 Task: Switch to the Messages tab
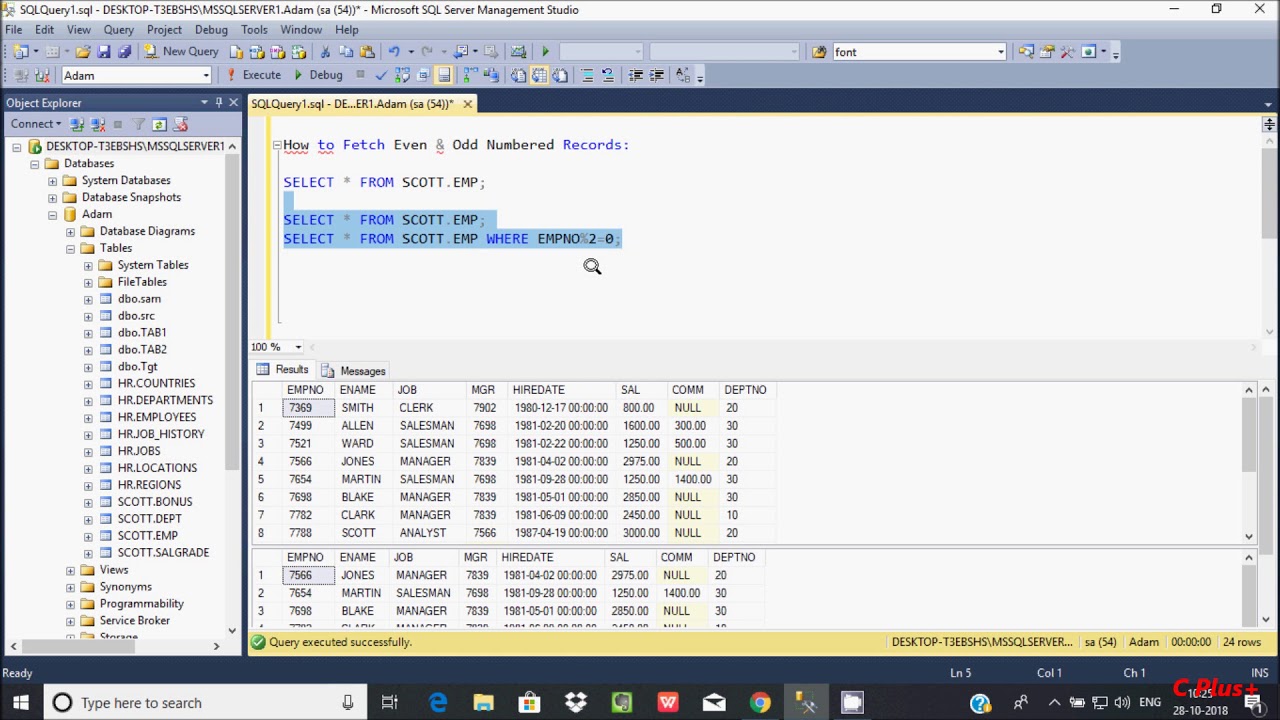click(354, 371)
